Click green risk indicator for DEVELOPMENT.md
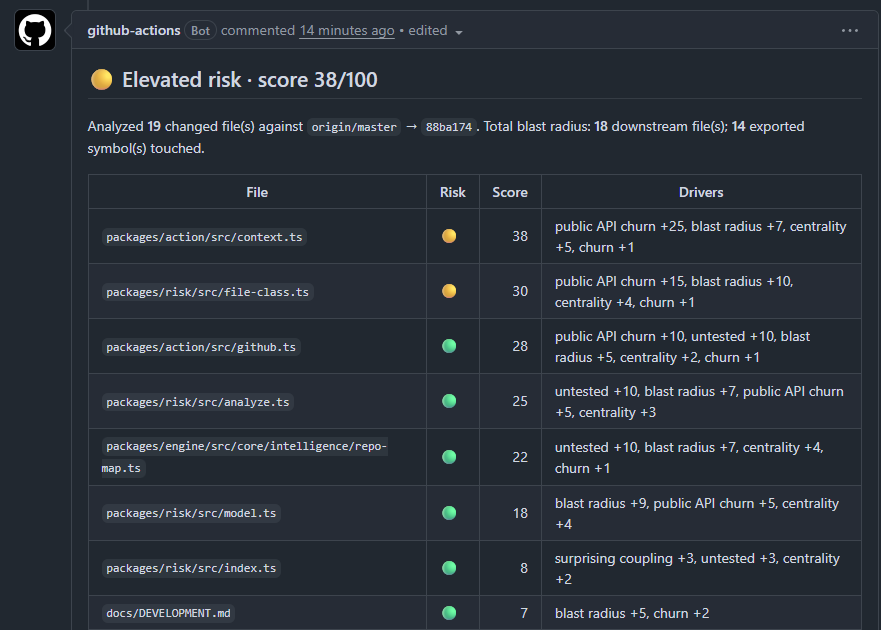This screenshot has width=881, height=630. coord(449,613)
